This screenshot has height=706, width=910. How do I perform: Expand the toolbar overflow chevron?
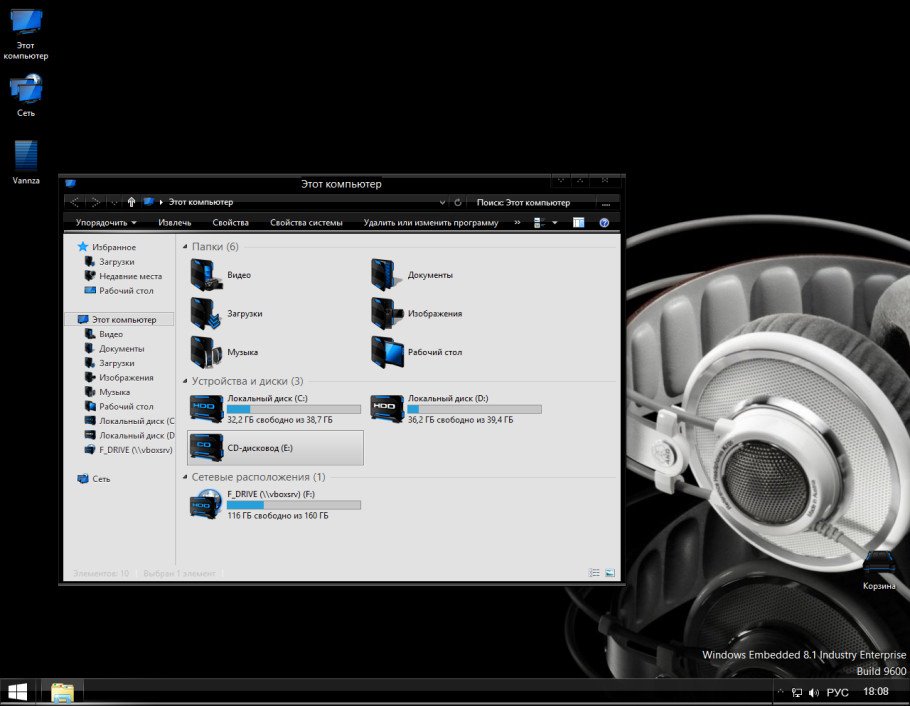(517, 222)
